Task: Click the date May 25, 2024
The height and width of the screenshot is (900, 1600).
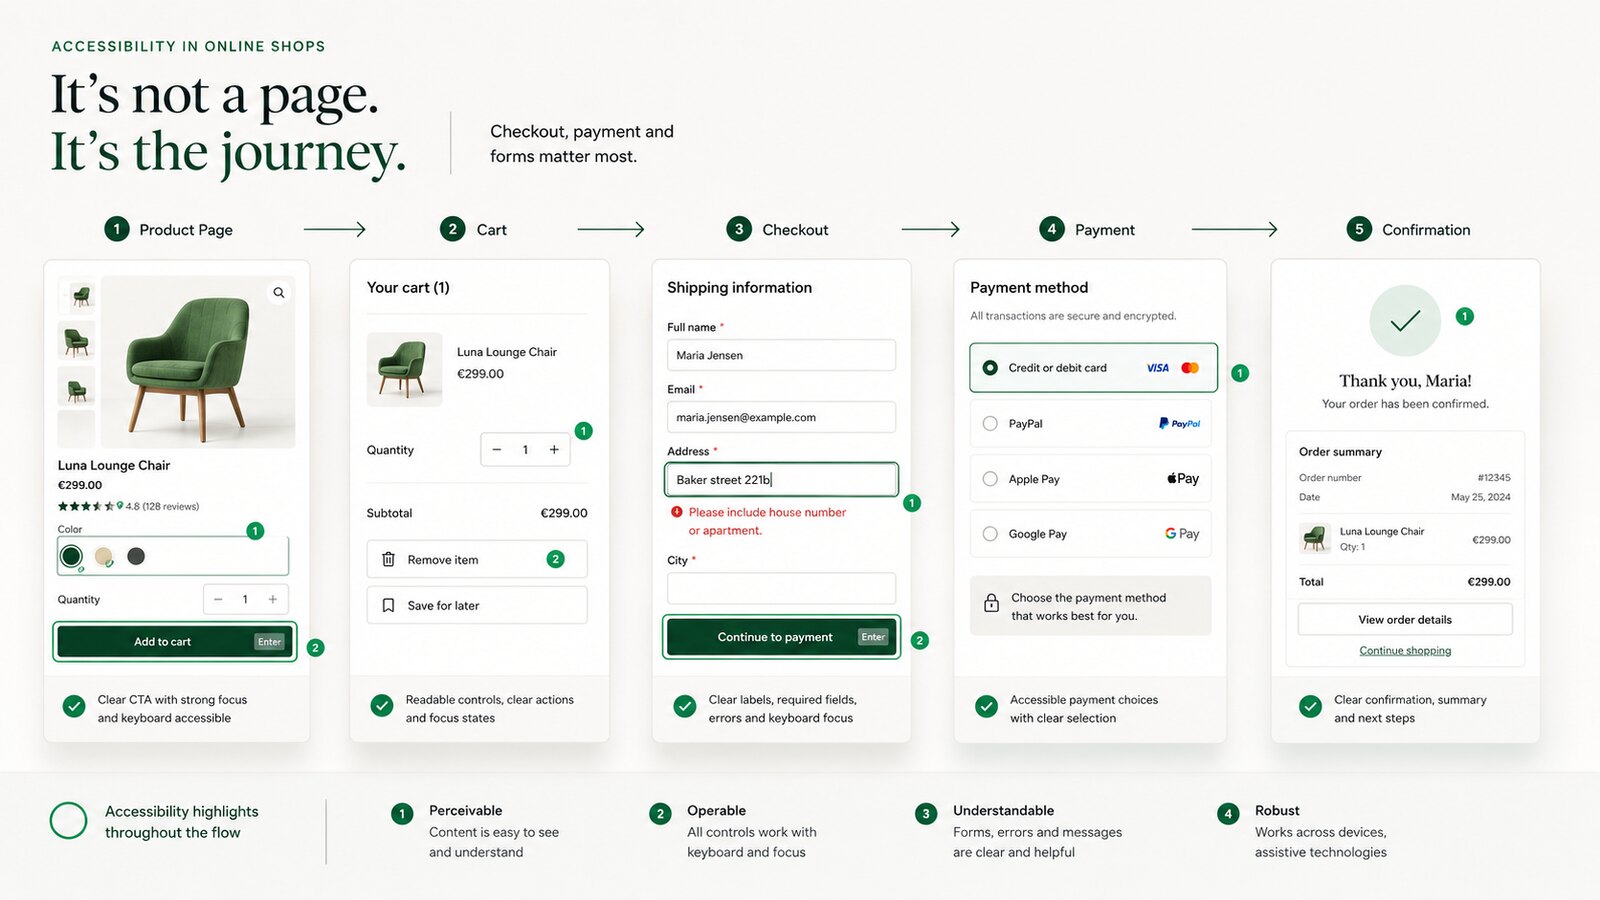Action: coord(1481,497)
